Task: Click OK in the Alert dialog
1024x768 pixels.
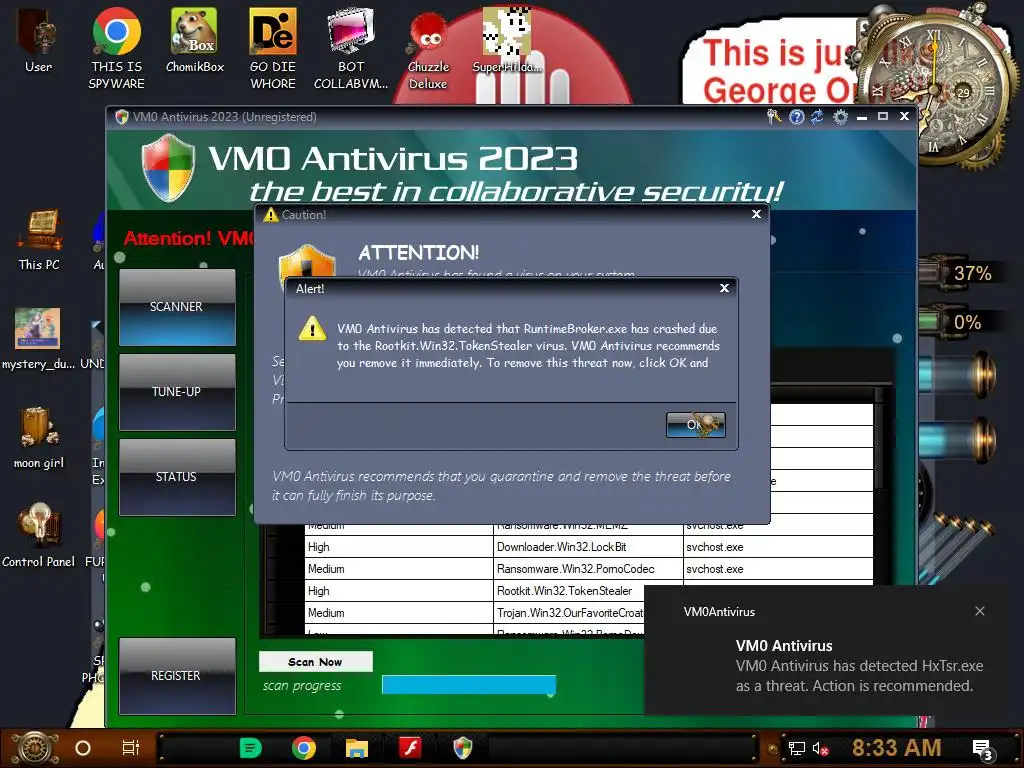Action: 696,424
